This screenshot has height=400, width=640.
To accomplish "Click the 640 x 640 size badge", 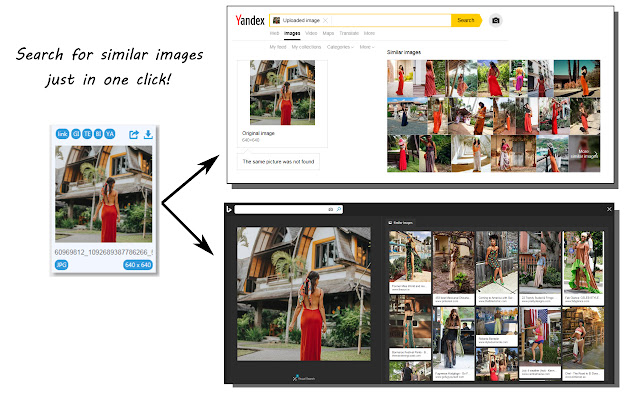I will [x=138, y=265].
